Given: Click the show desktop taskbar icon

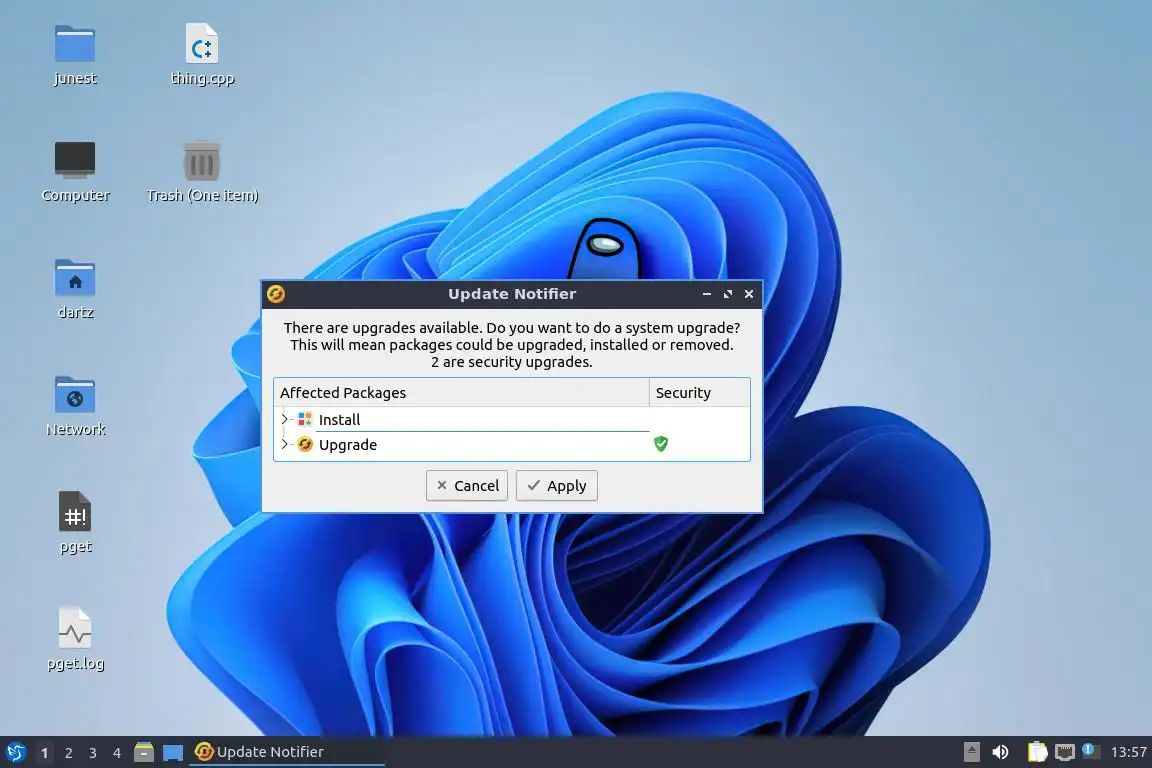Looking at the screenshot, I should pos(173,753).
